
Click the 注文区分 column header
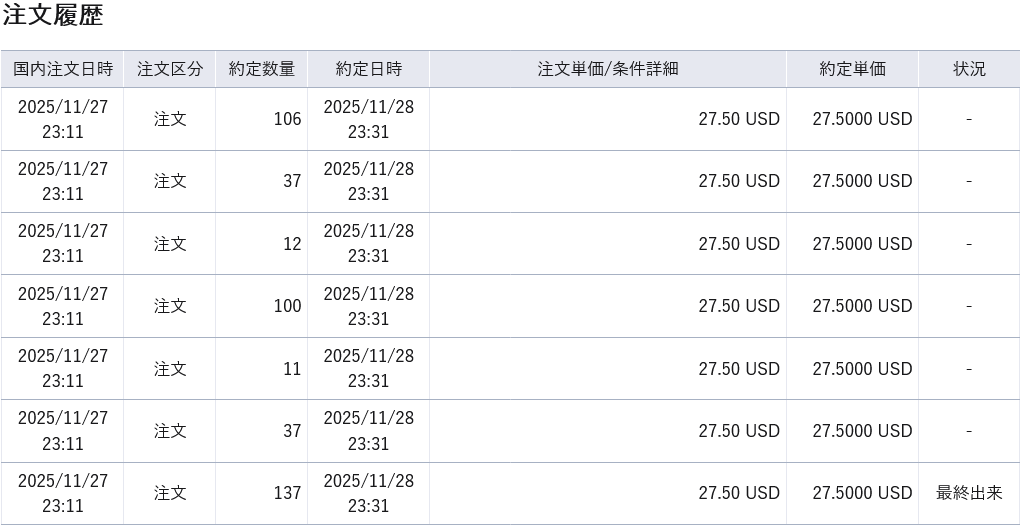tap(170, 69)
